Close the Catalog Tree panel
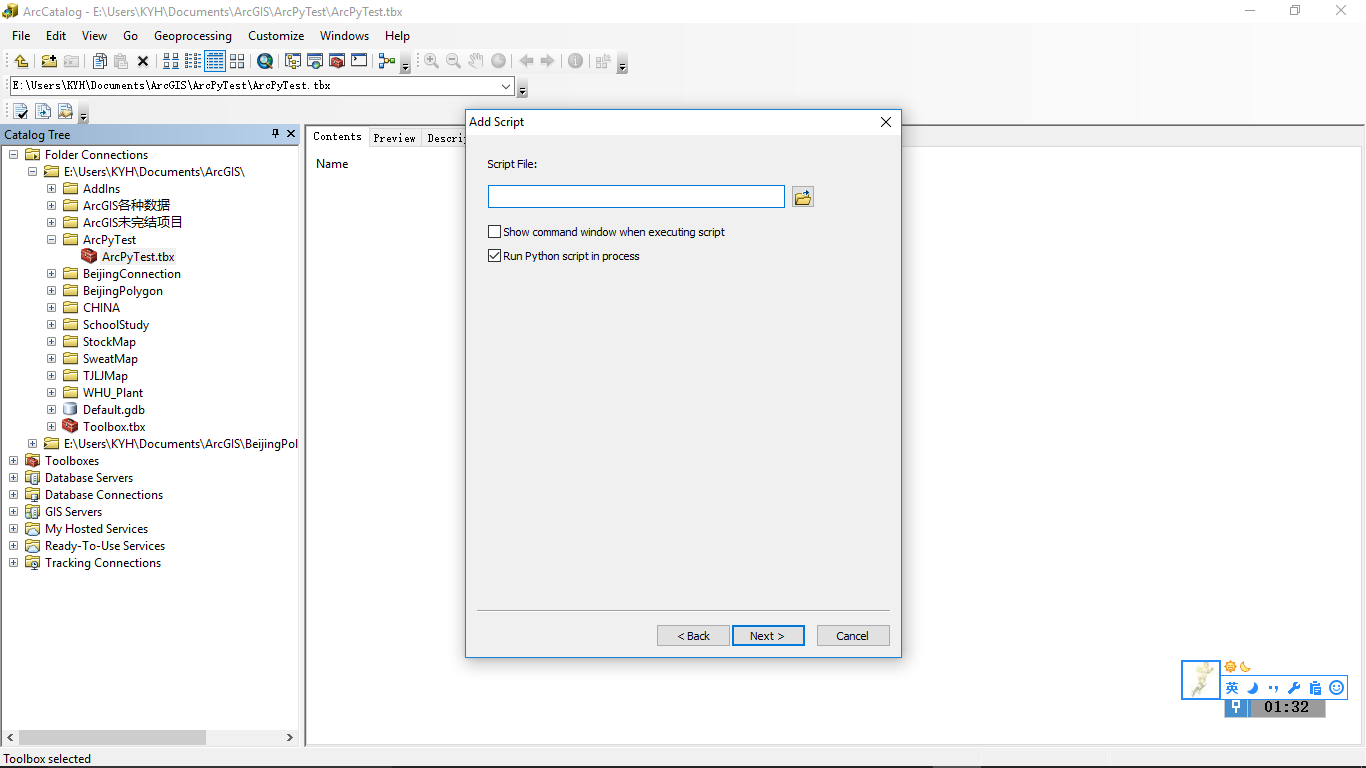Screen dimensions: 1366x768 291,134
